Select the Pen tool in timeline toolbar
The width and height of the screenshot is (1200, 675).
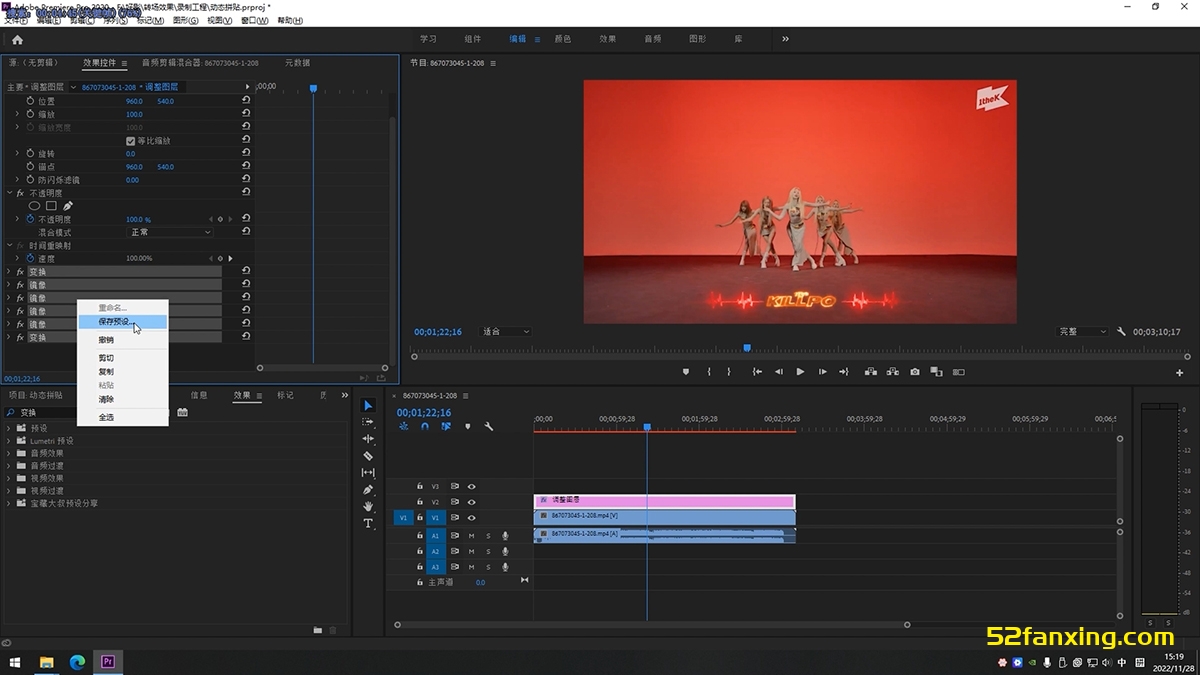click(368, 490)
